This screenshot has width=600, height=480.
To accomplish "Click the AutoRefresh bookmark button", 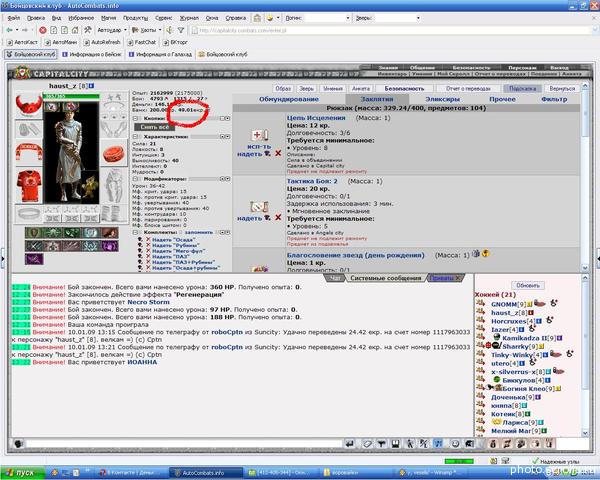I will [102, 42].
